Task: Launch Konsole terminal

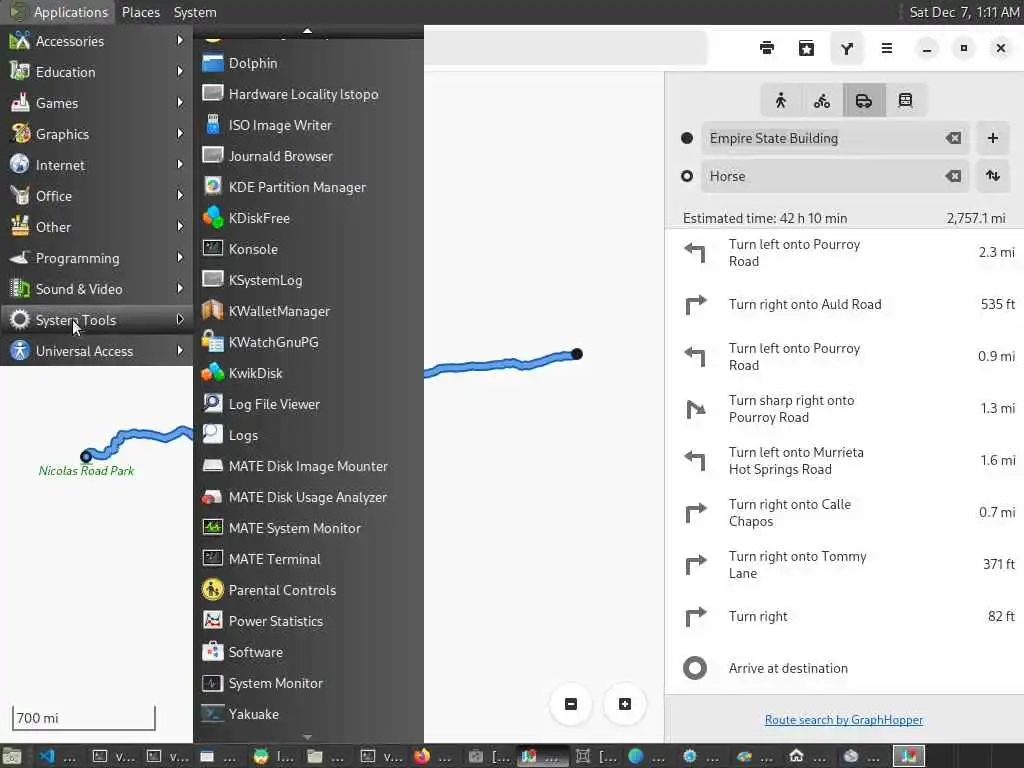Action: click(309, 249)
